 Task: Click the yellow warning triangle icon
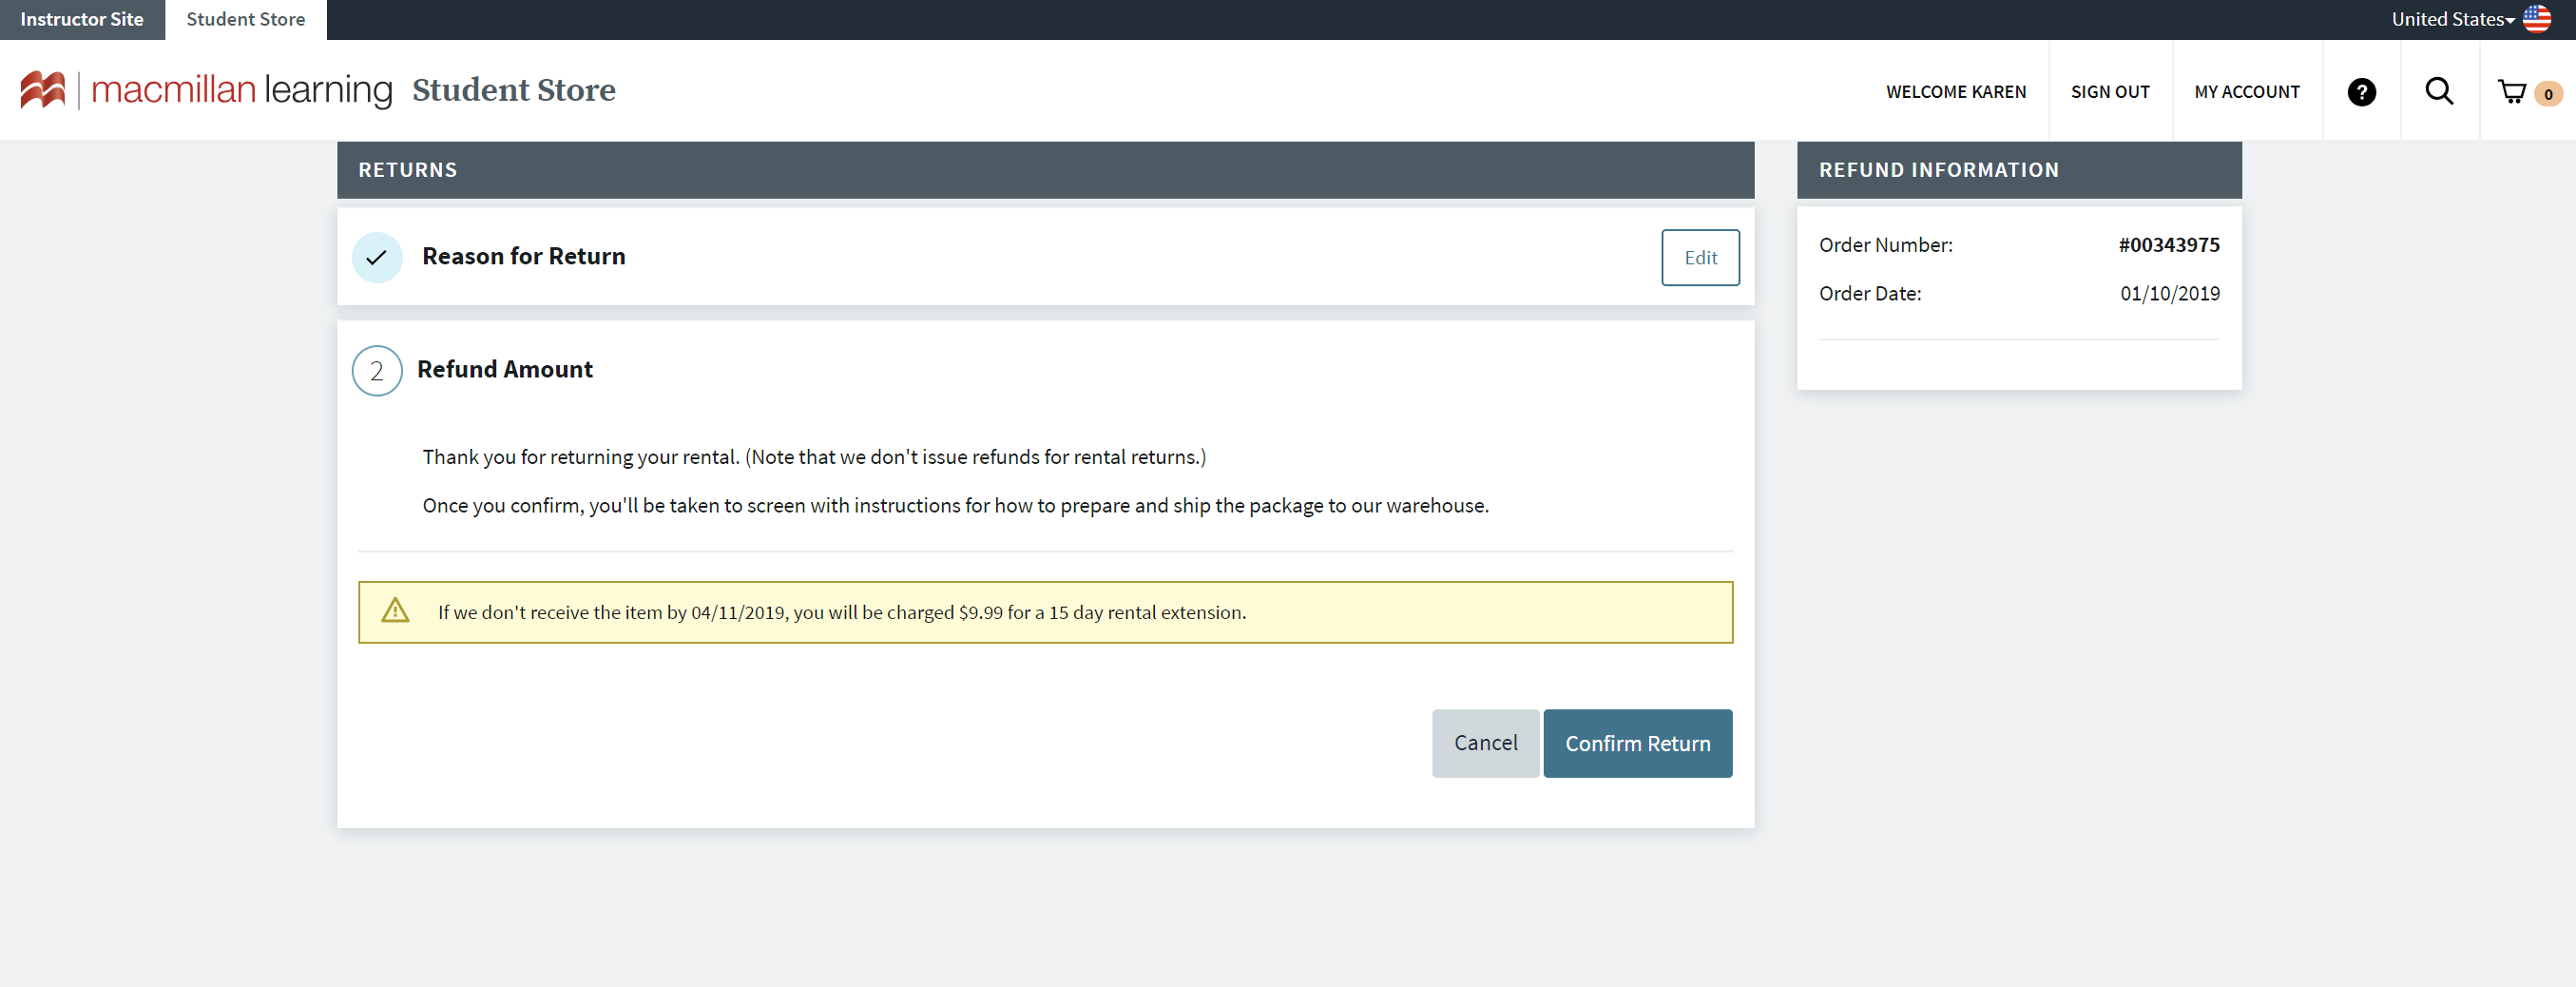tap(395, 611)
